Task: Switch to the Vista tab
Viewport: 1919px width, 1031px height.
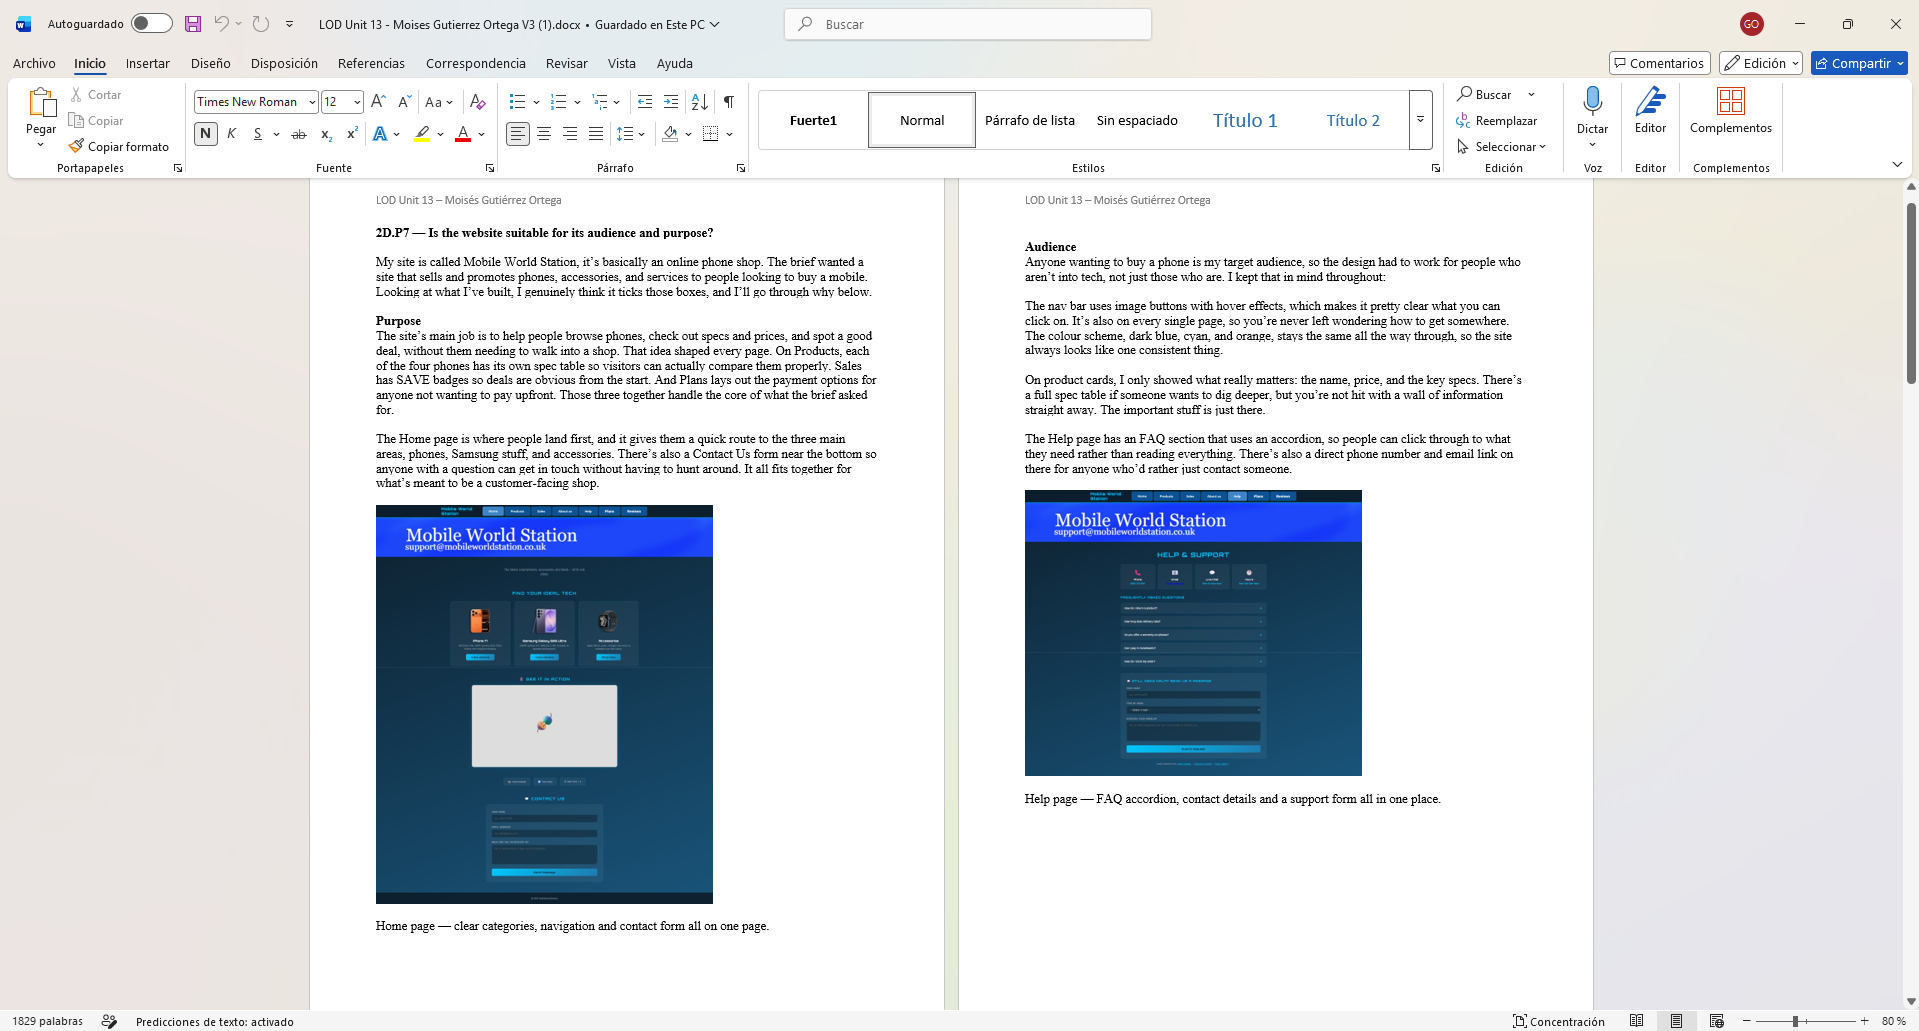Action: [x=621, y=63]
